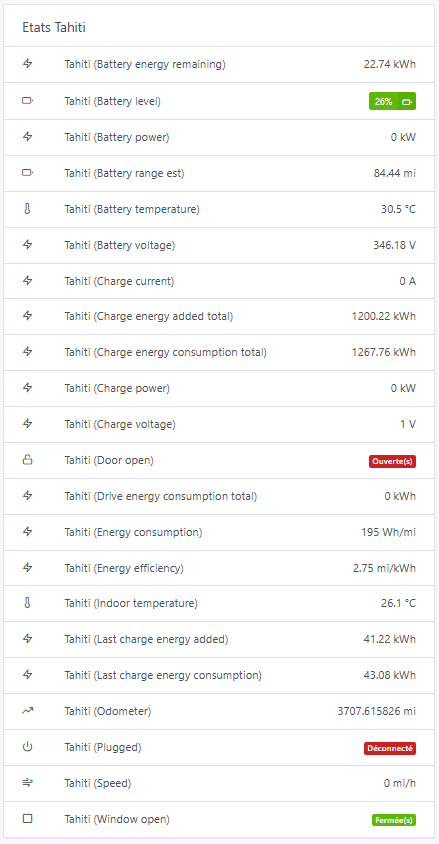Select Tahiti (Last charge energy consumption) row
Screen dimensions: 439x844
click(x=219, y=675)
